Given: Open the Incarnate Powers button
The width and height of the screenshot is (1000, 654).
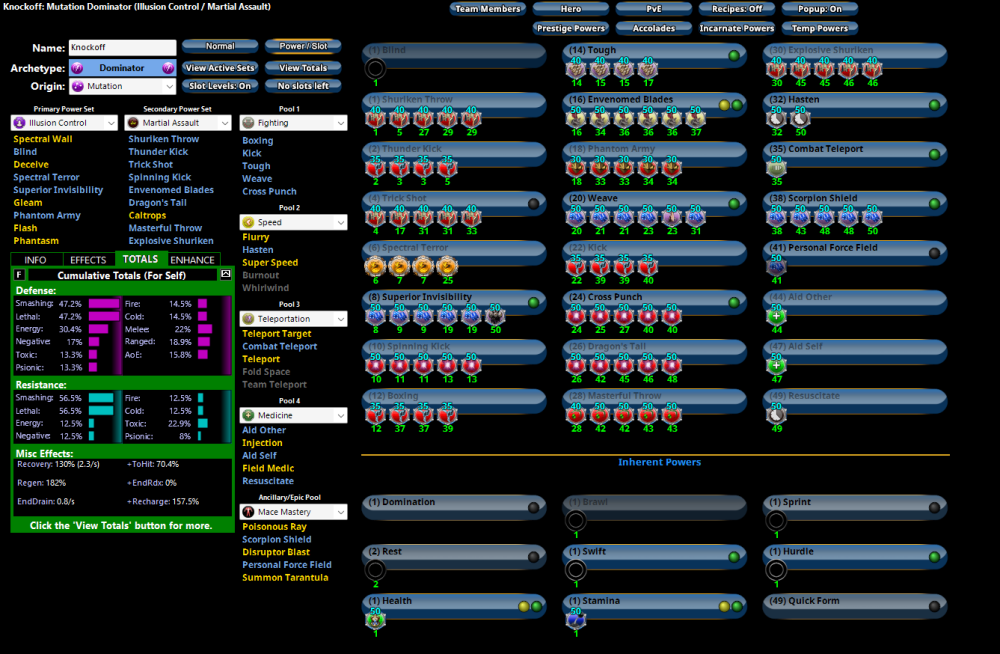Looking at the screenshot, I should coord(737,28).
